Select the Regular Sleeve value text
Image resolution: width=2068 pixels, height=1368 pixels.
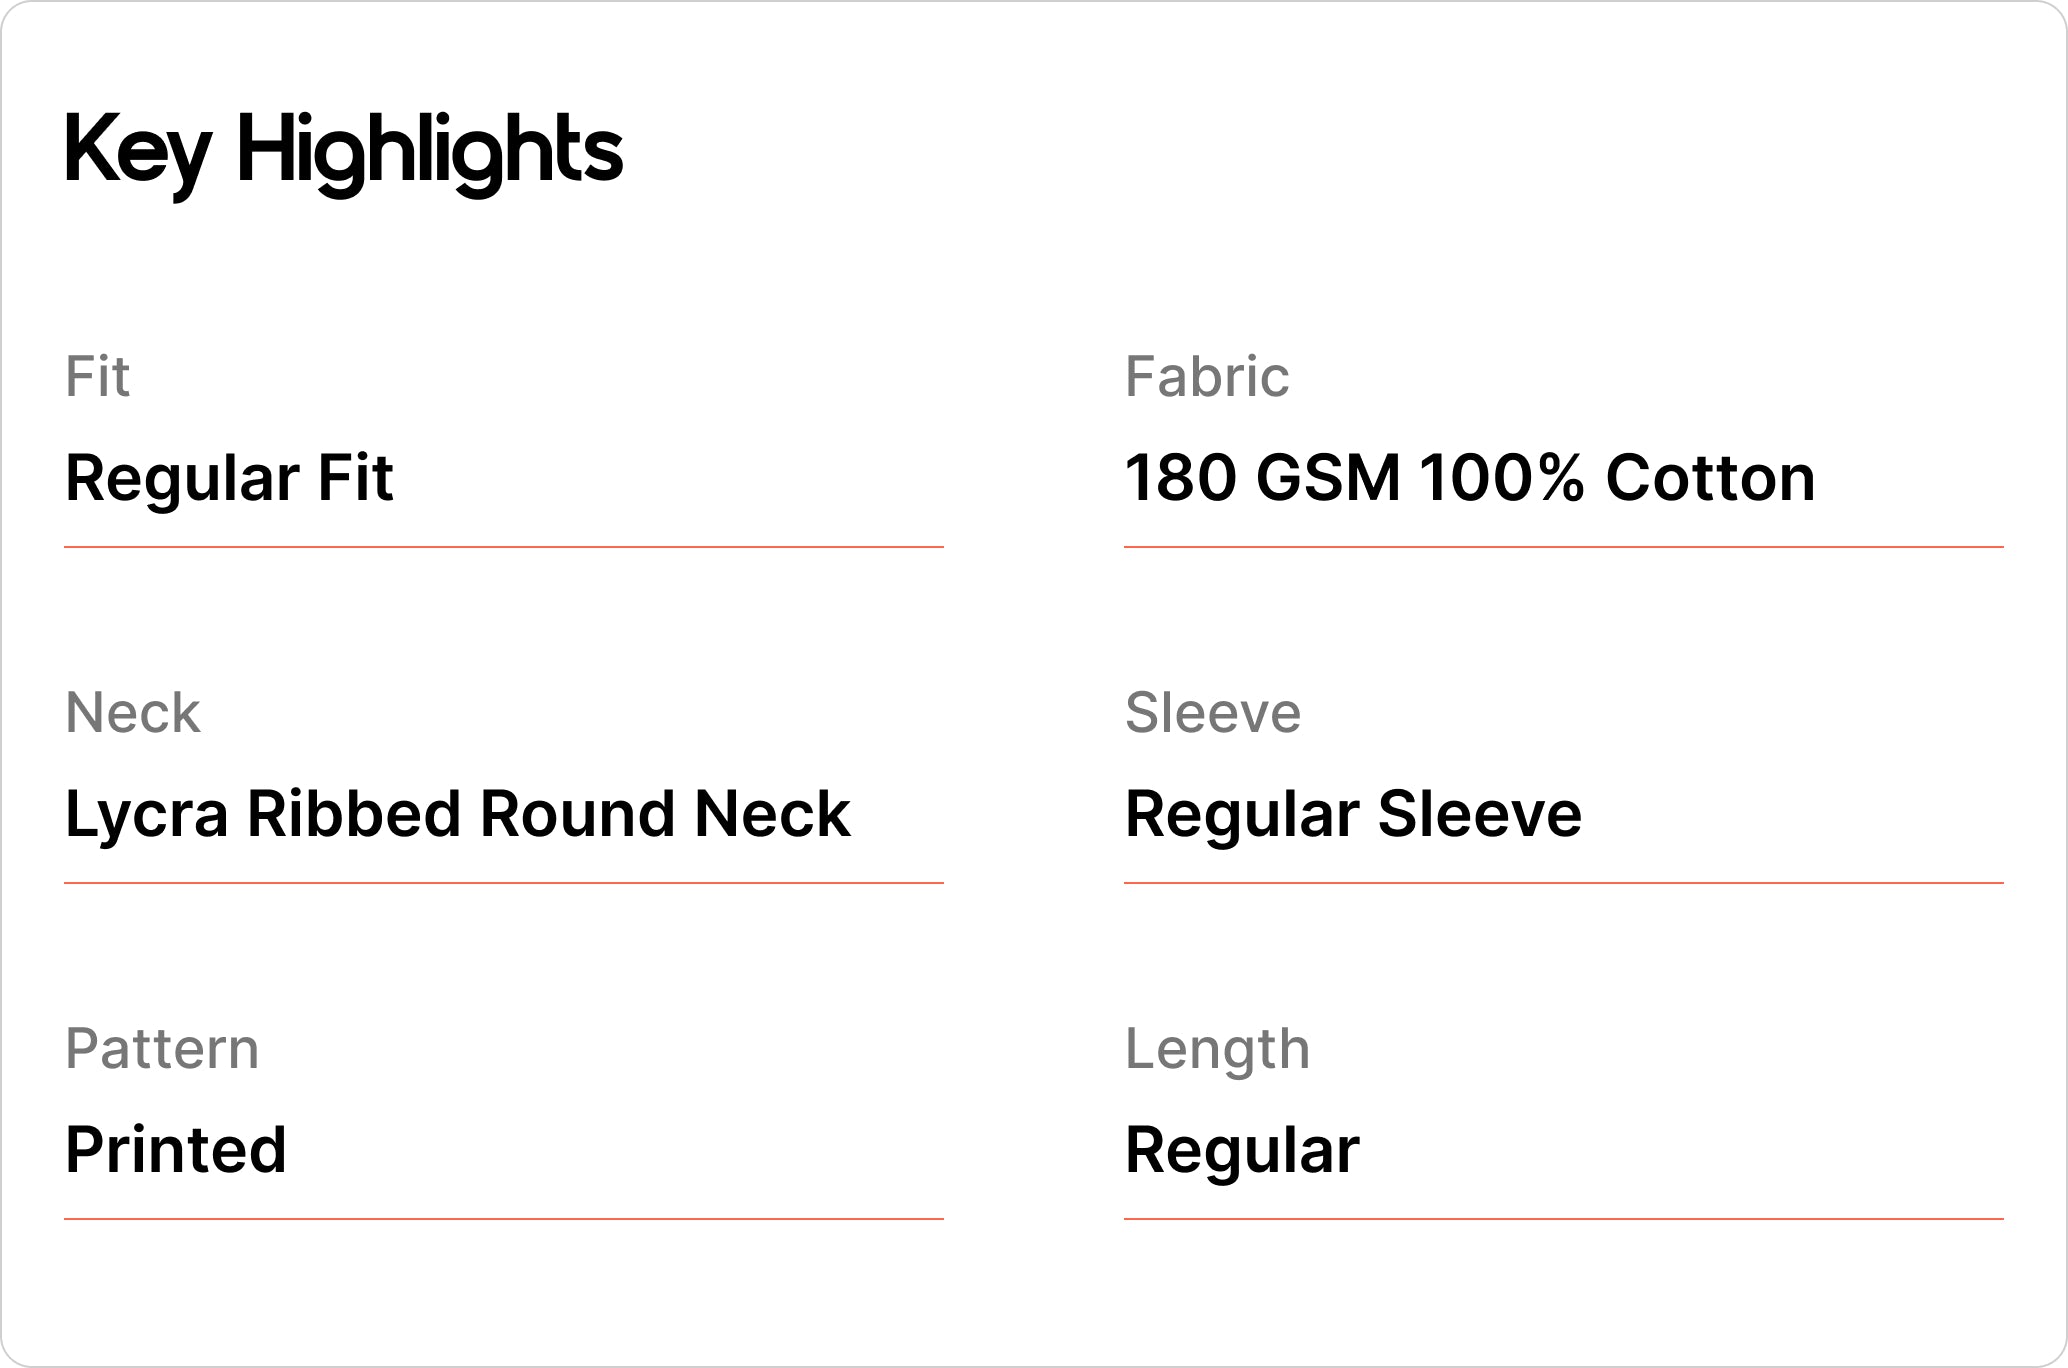coord(1352,813)
